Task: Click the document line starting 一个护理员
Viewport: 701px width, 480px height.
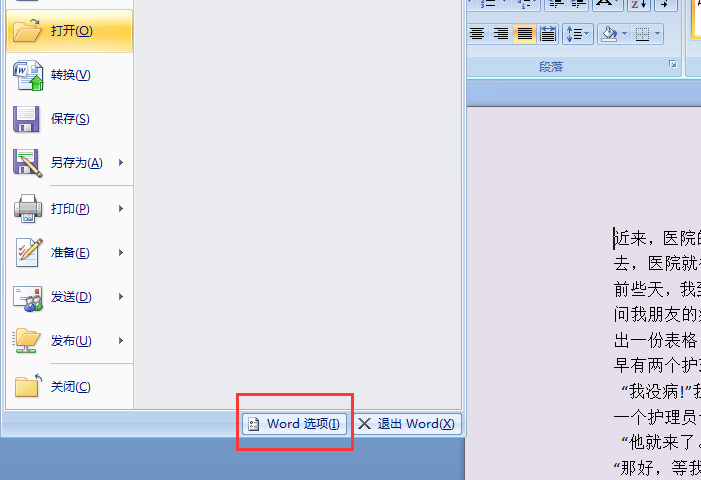Action: tap(657, 417)
